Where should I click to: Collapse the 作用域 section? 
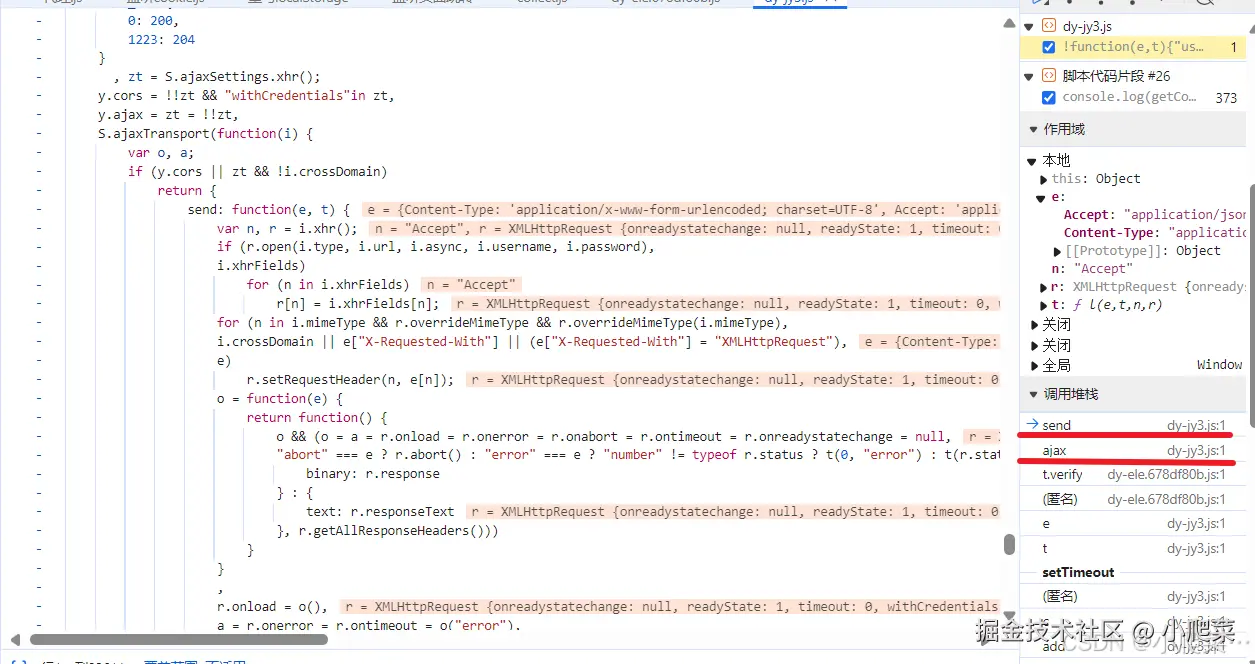(x=1032, y=129)
